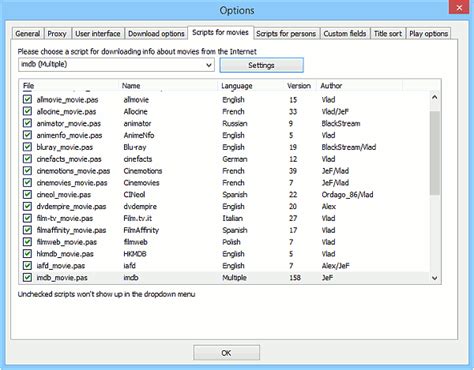Open the Title sort tab
The height and width of the screenshot is (370, 474).
pyautogui.click(x=388, y=34)
